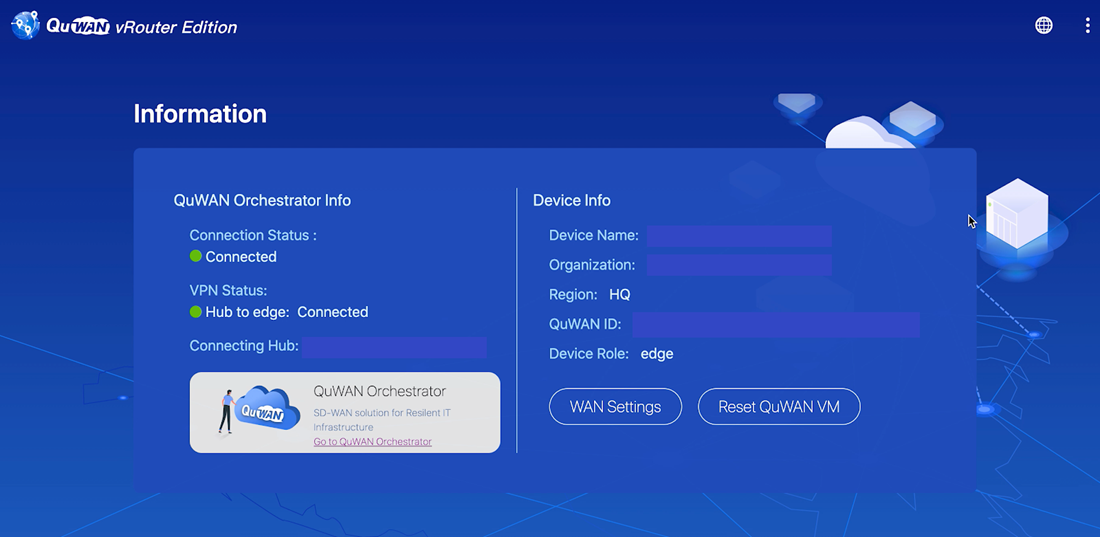Click the green Hub to edge status dot

coord(196,312)
